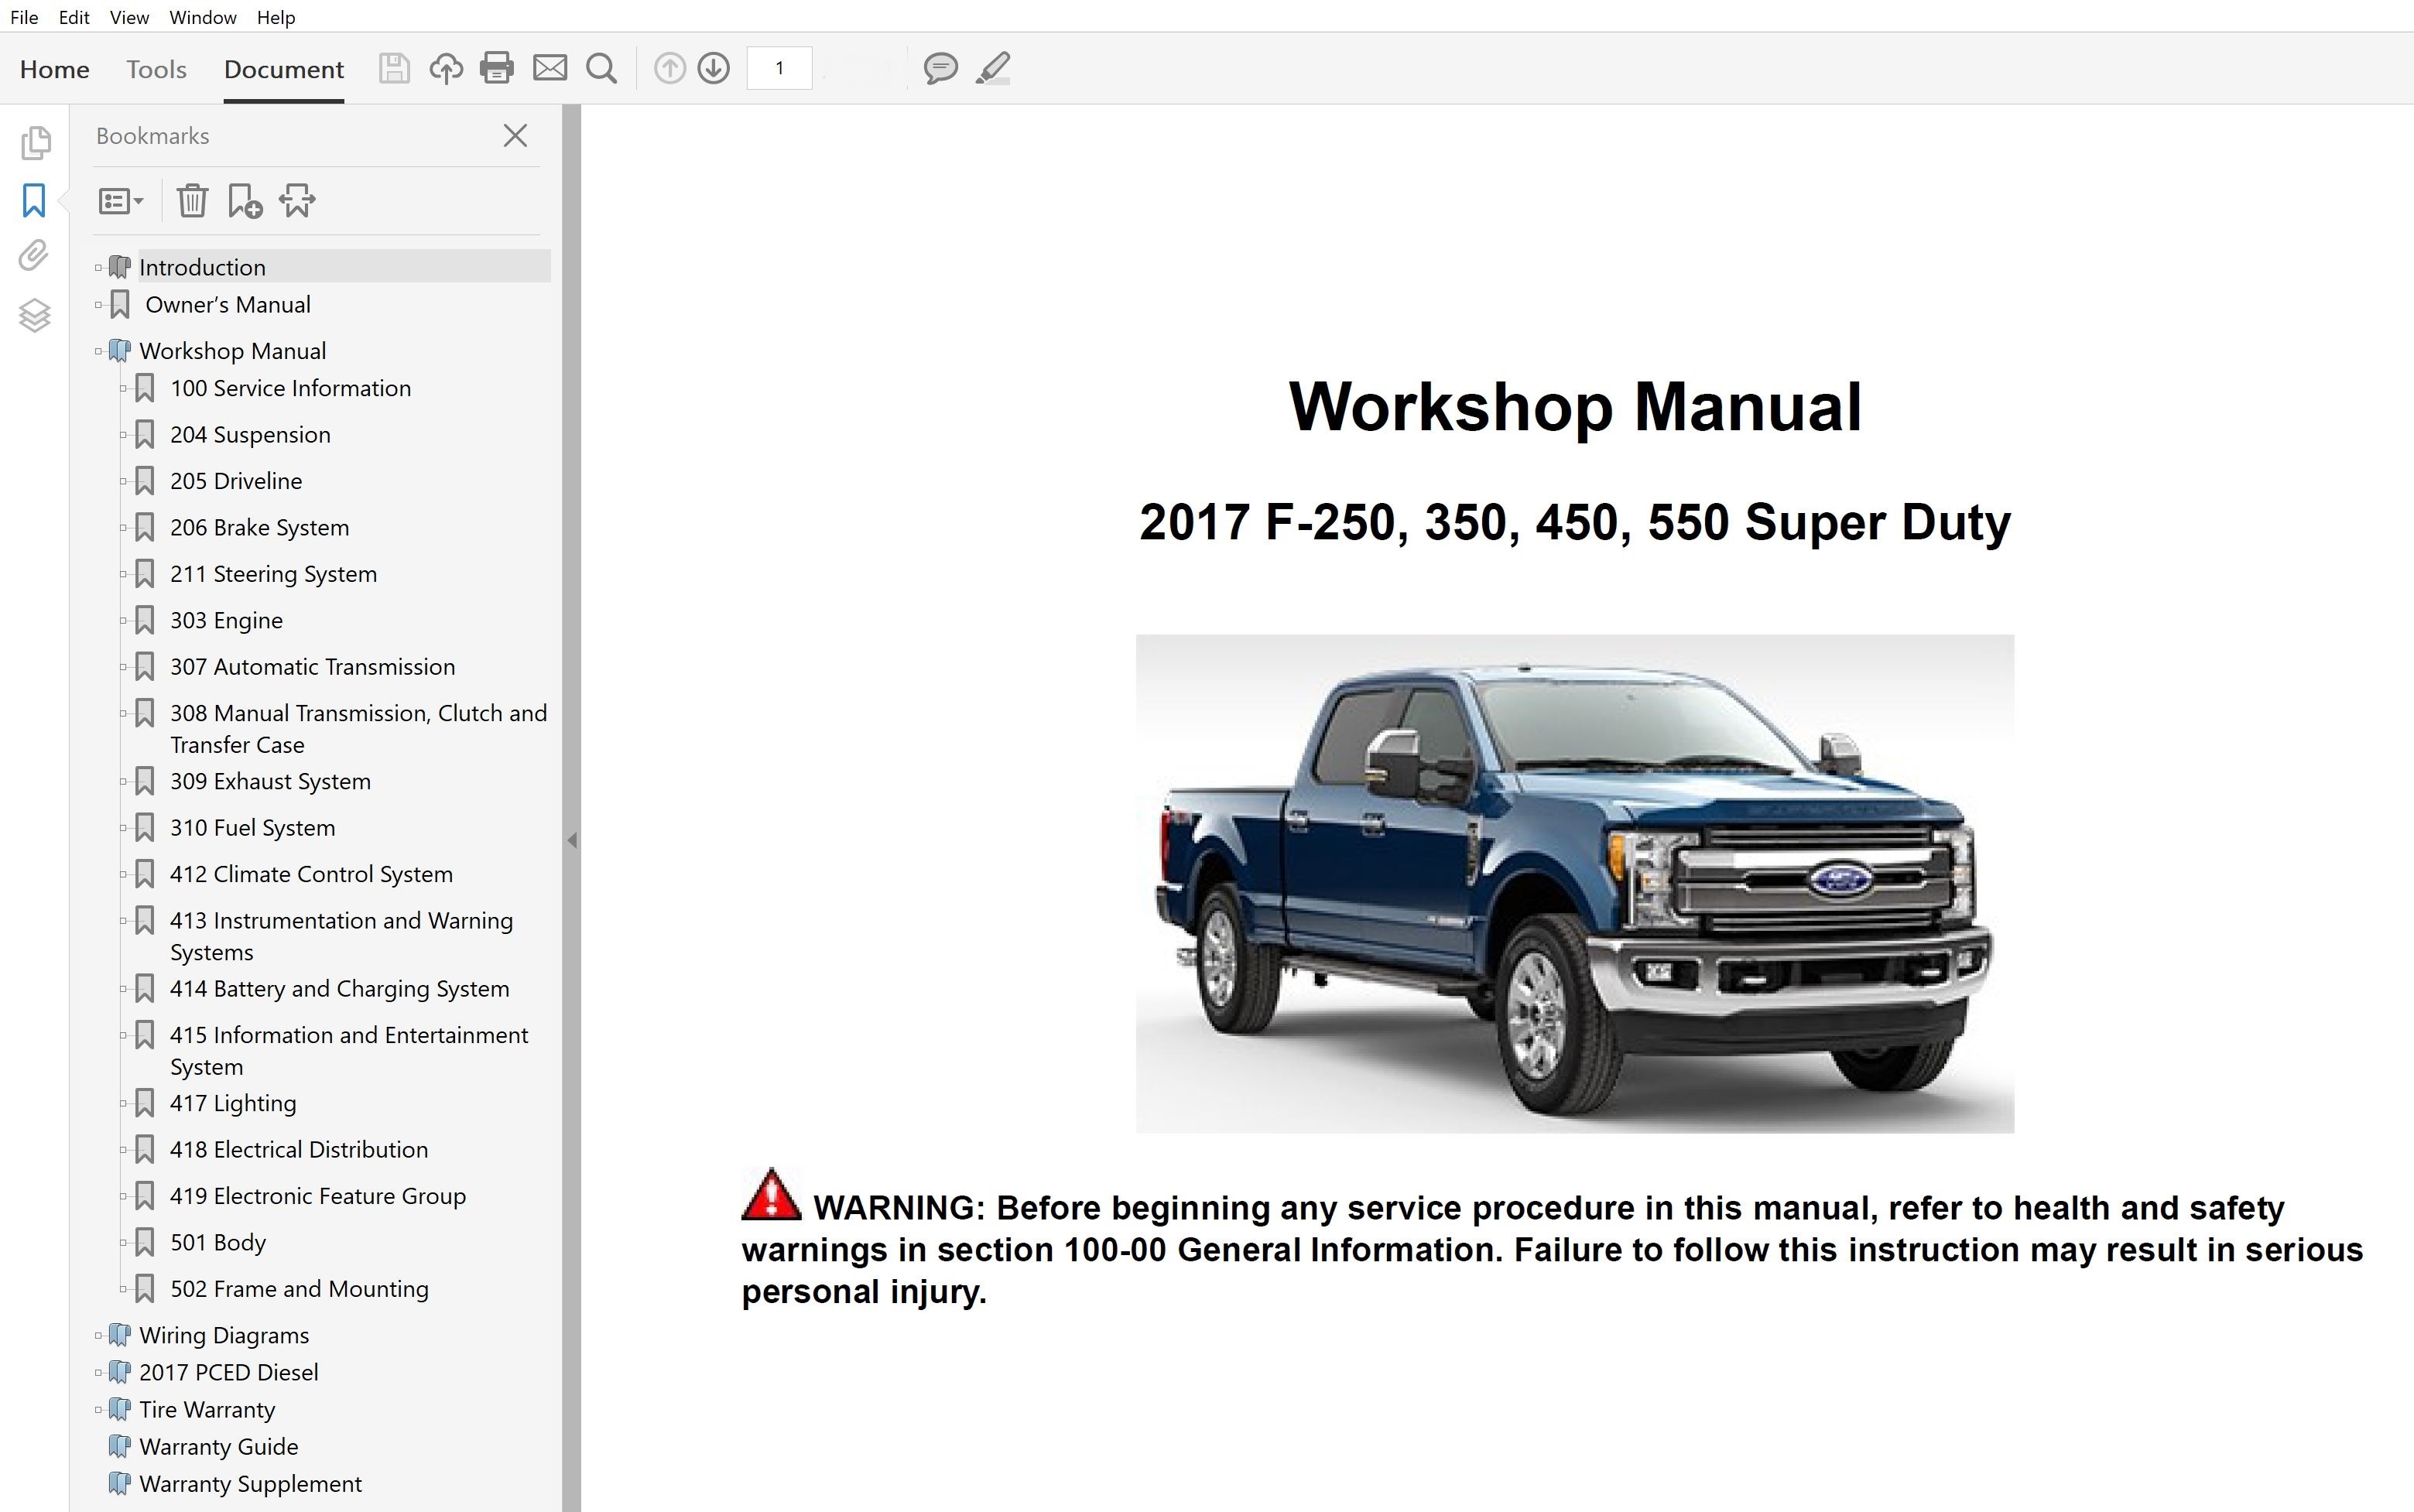The width and height of the screenshot is (2414, 1512).
Task: Click the search magnifier icon
Action: pos(601,68)
